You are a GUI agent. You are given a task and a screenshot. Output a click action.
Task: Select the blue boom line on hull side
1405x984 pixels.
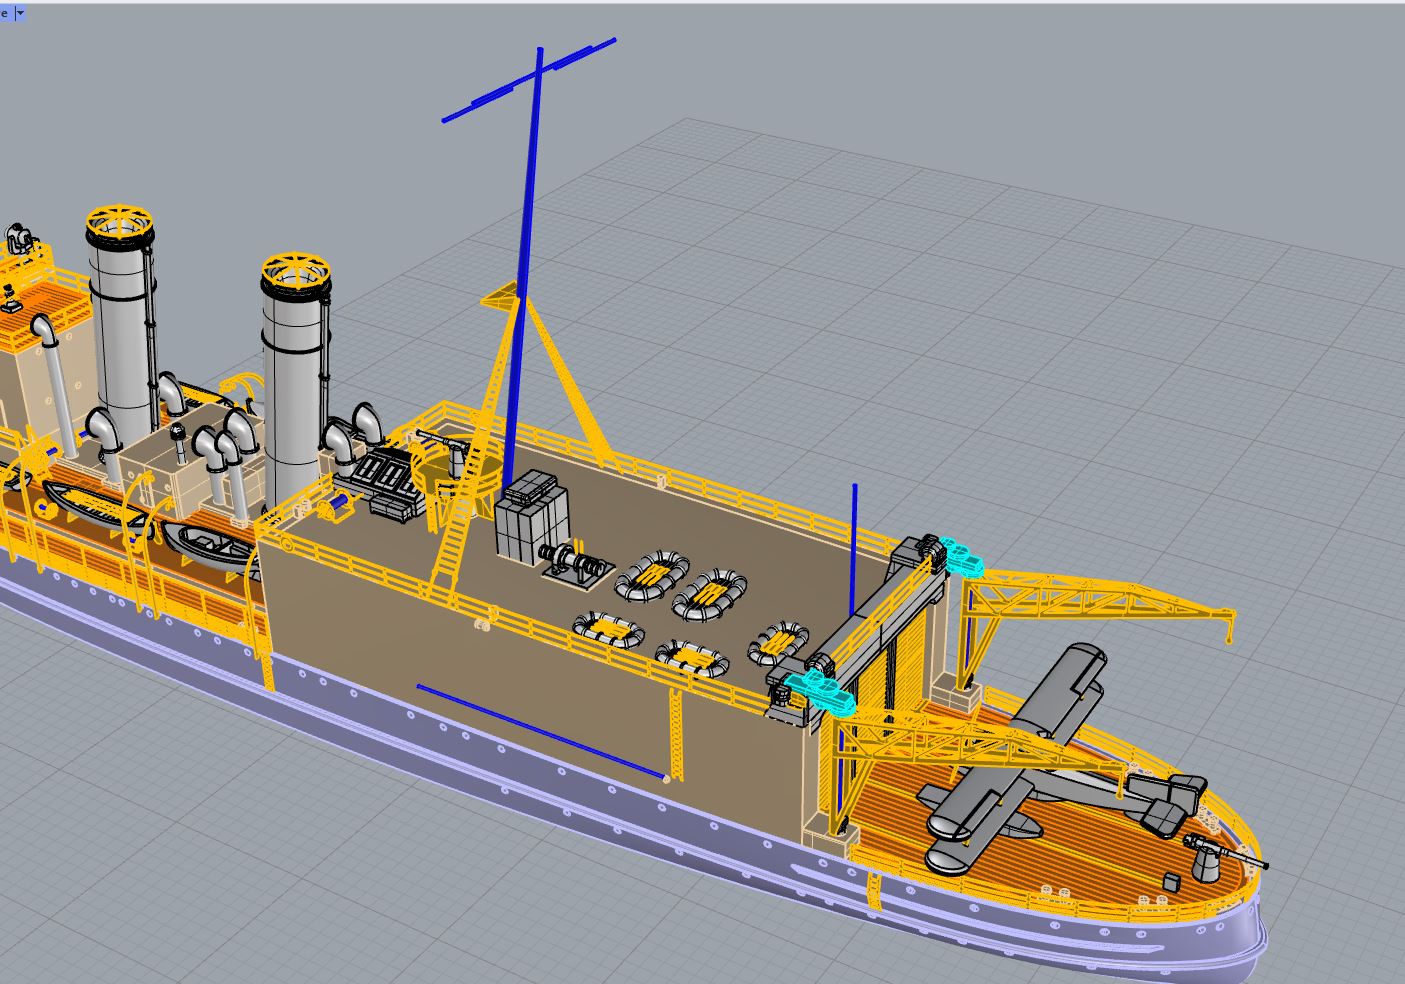pos(543,732)
